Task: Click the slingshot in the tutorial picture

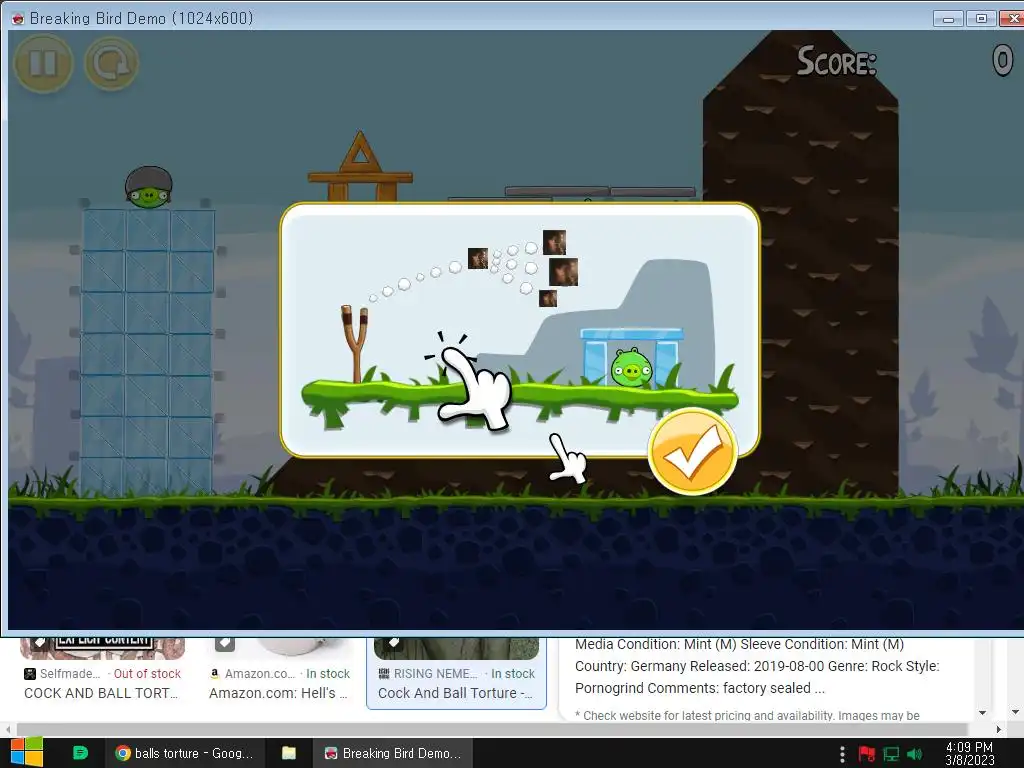Action: click(355, 344)
